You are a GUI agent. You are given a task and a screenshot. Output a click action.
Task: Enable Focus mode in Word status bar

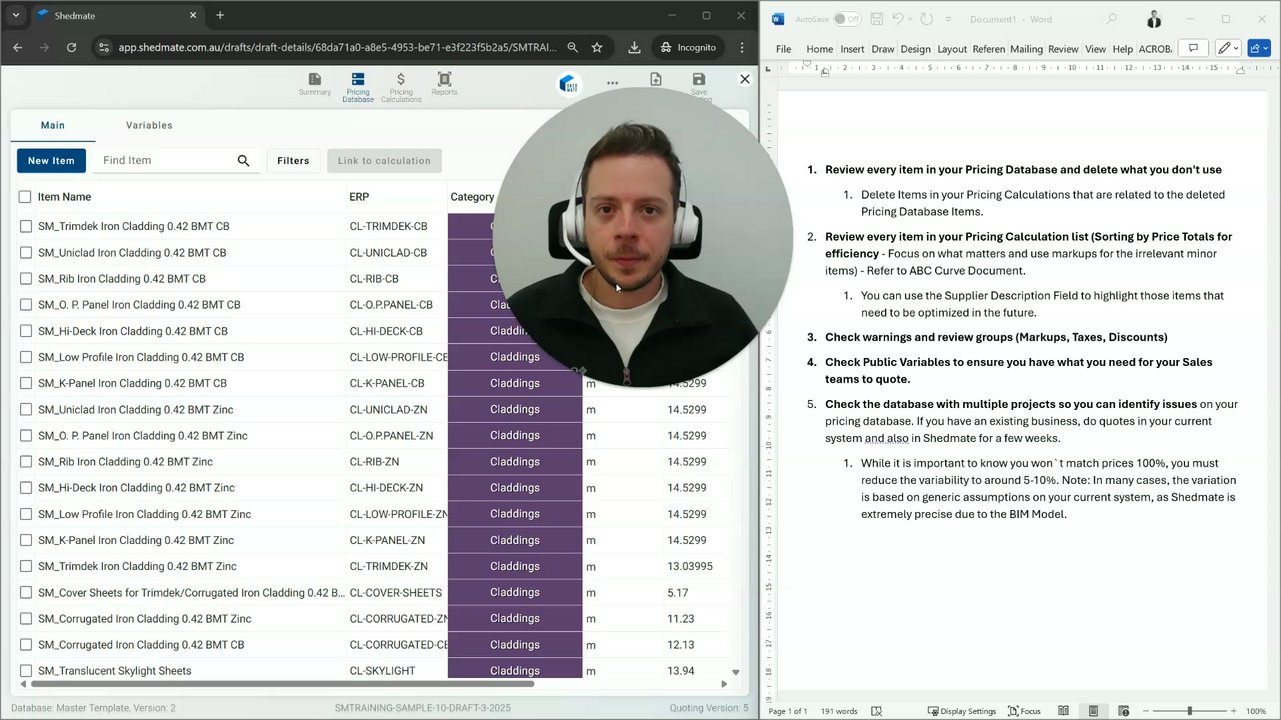(x=1024, y=711)
